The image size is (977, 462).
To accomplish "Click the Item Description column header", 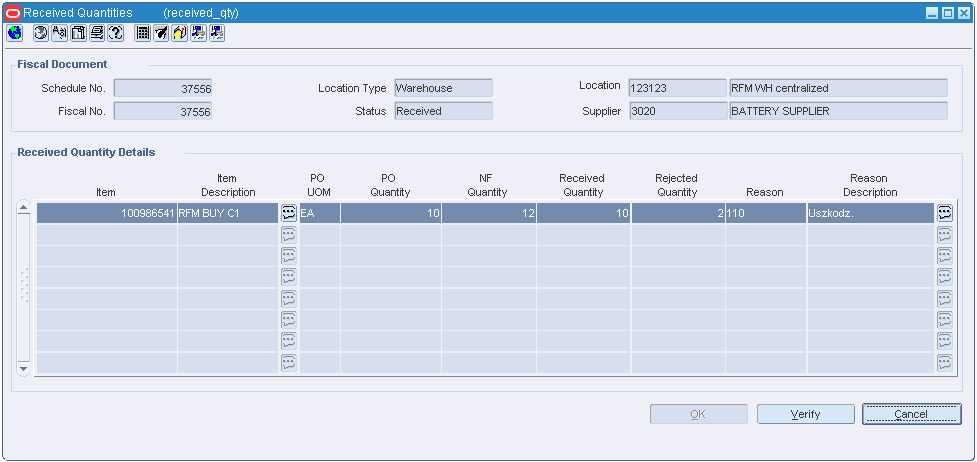I will [x=228, y=185].
